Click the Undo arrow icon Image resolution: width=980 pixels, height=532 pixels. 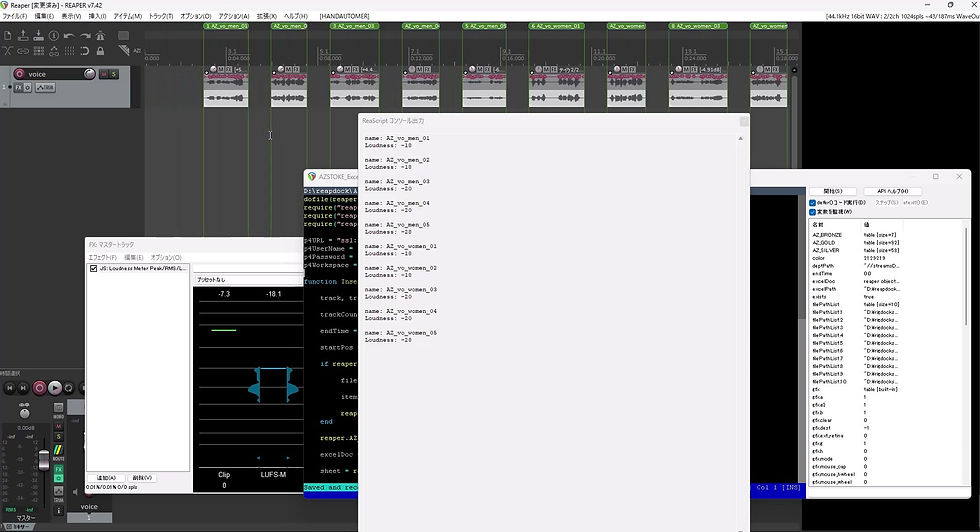click(69, 36)
